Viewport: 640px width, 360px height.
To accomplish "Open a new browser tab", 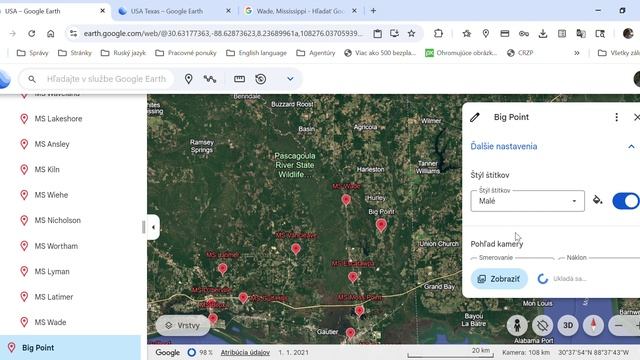I will coord(373,11).
